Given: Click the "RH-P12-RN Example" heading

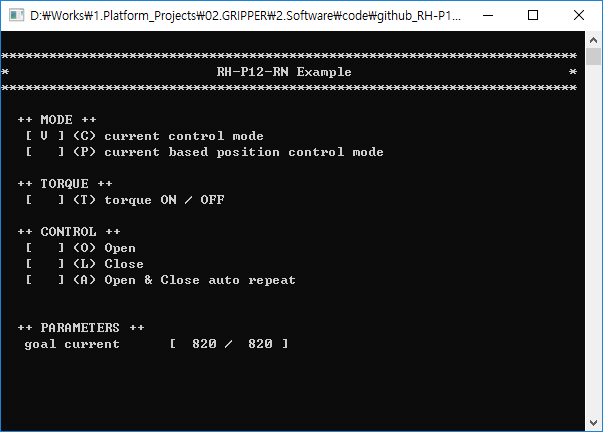Looking at the screenshot, I should [x=284, y=72].
